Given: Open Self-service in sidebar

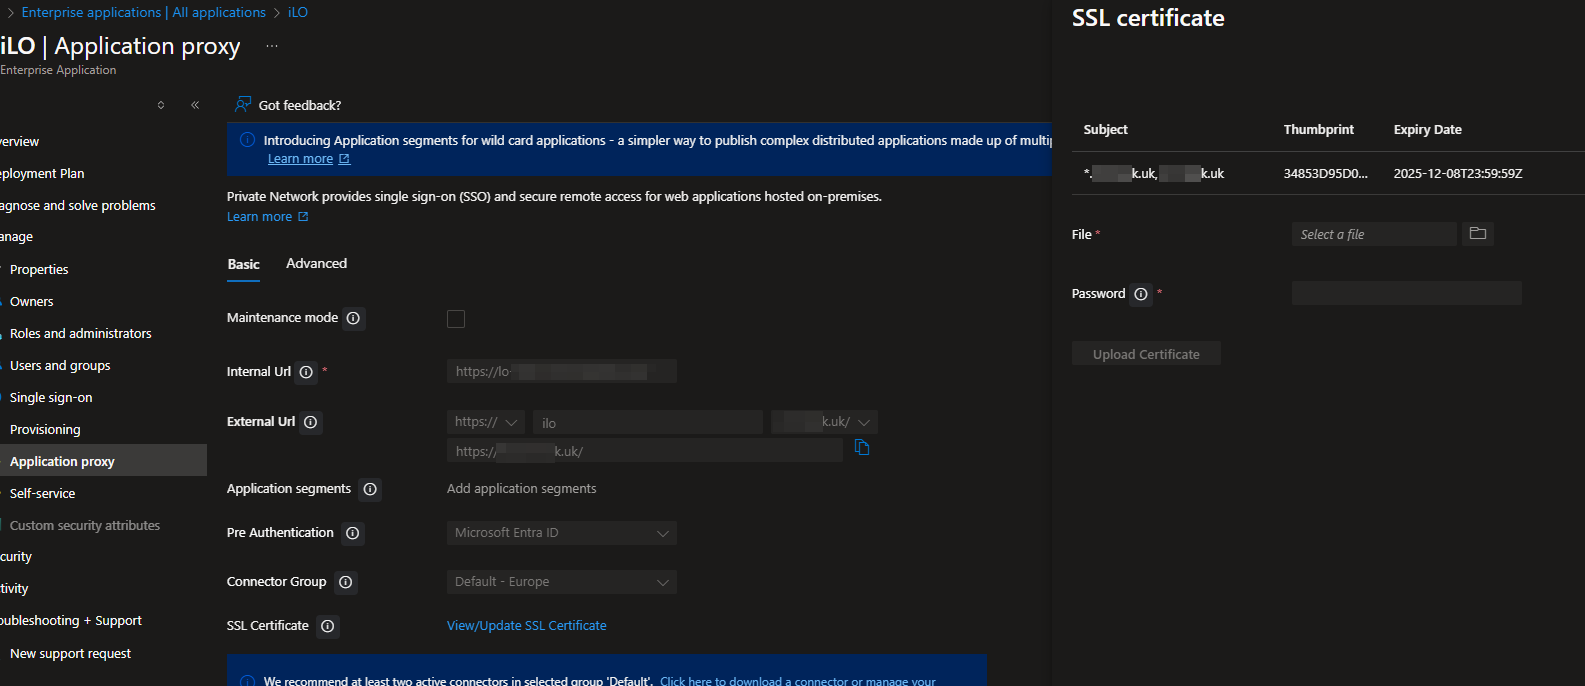Looking at the screenshot, I should tap(42, 494).
